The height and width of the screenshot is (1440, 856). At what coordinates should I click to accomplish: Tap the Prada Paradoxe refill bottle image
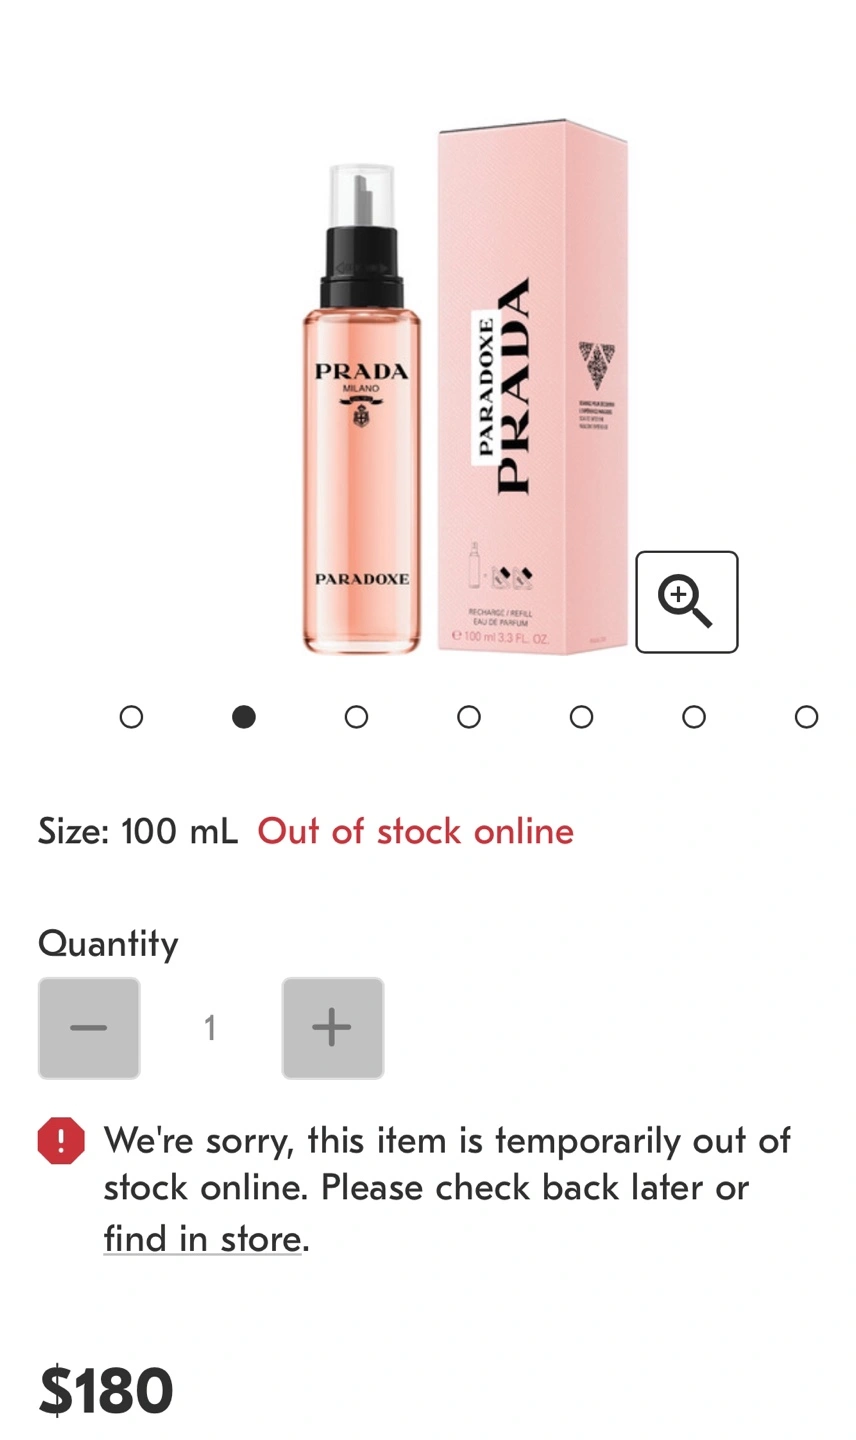(x=363, y=410)
